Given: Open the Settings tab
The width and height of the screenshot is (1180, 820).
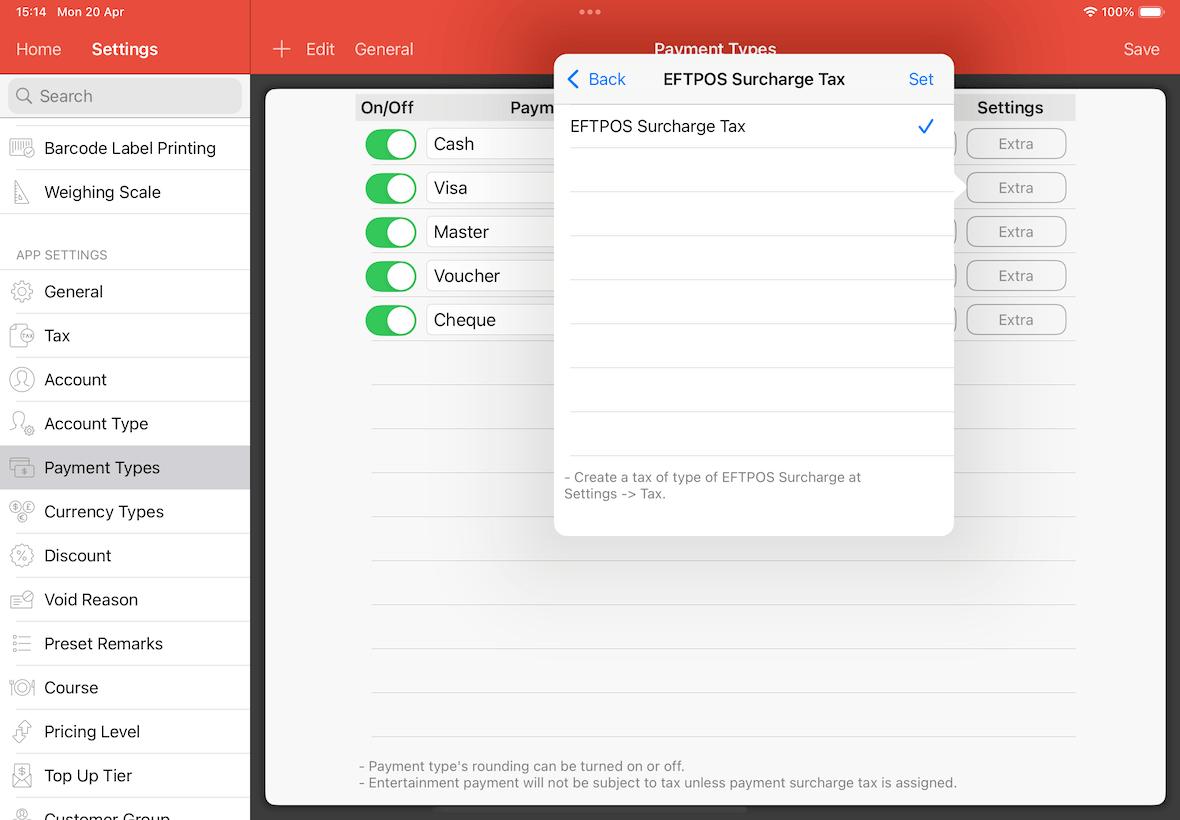Looking at the screenshot, I should 125,49.
